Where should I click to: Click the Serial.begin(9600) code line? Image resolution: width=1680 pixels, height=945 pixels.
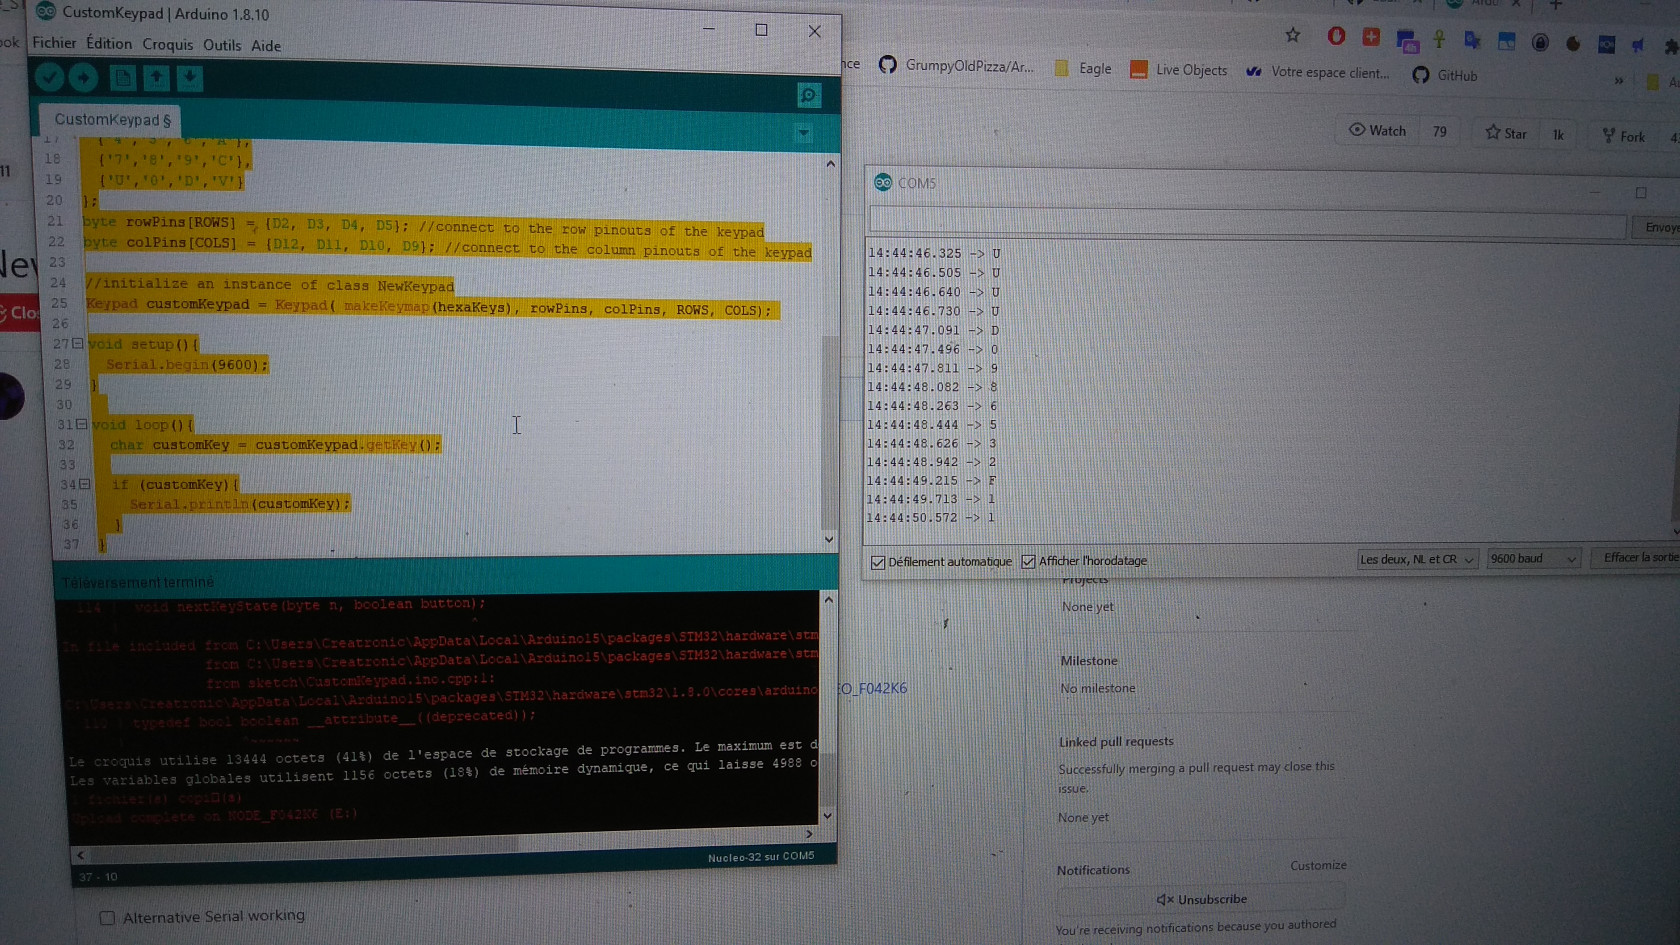[187, 364]
